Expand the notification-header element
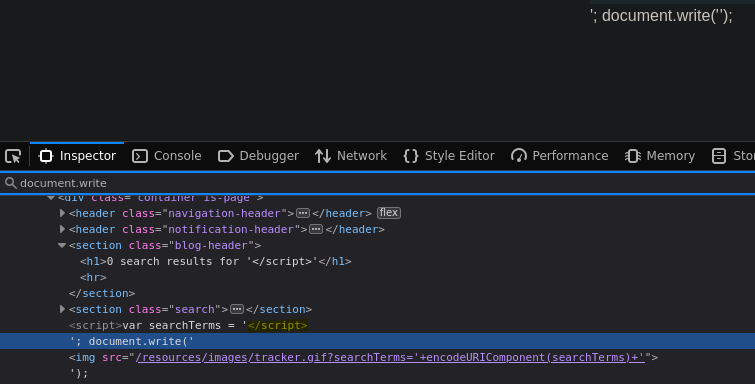Screen dimensions: 755x384 [x=62, y=229]
